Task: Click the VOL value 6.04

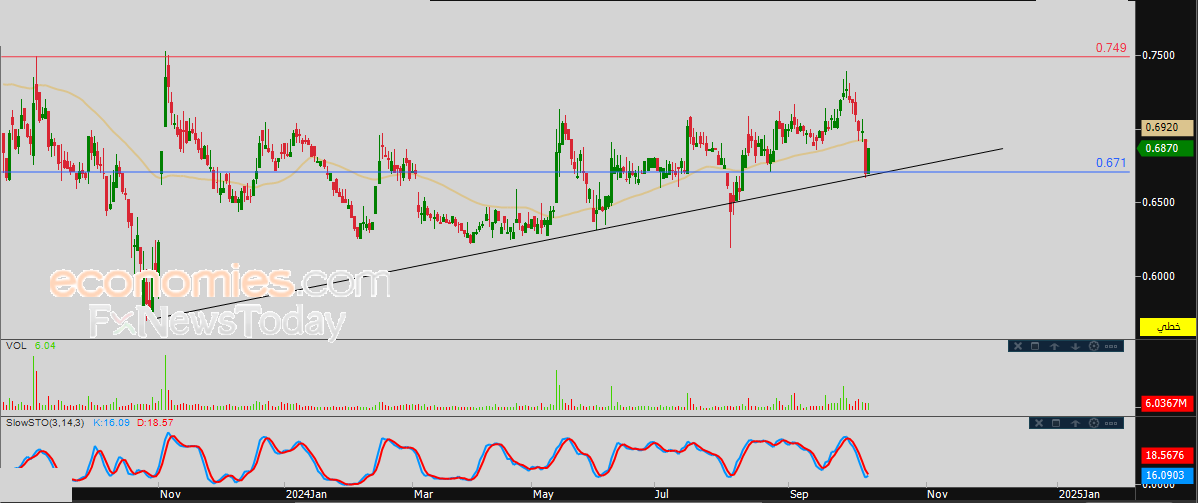Action: coord(45,346)
